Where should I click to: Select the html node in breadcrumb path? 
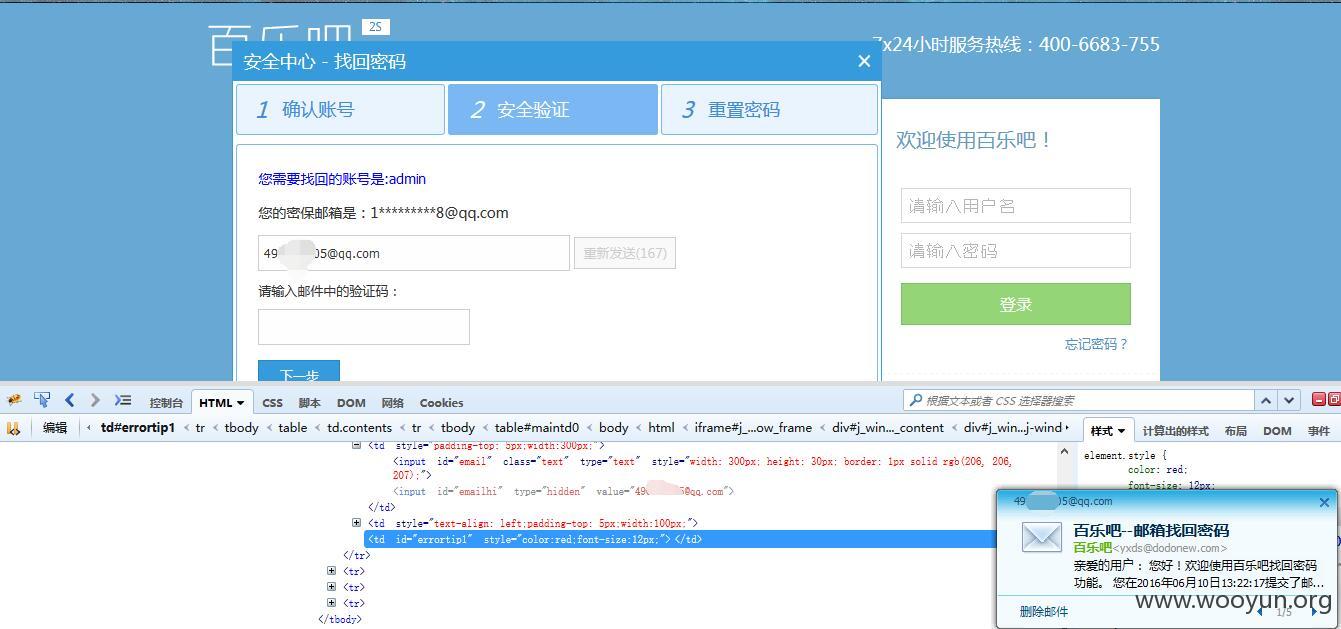[x=661, y=428]
